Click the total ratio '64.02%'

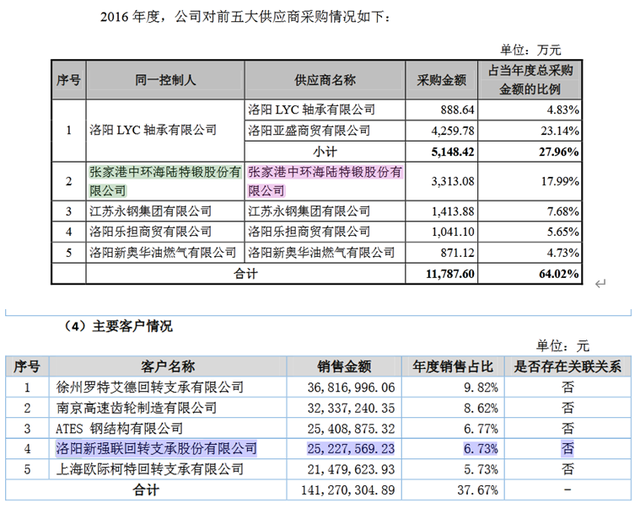tap(558, 273)
